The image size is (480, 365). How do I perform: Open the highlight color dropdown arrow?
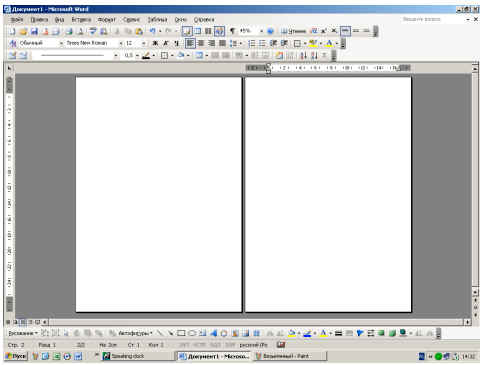click(321, 43)
